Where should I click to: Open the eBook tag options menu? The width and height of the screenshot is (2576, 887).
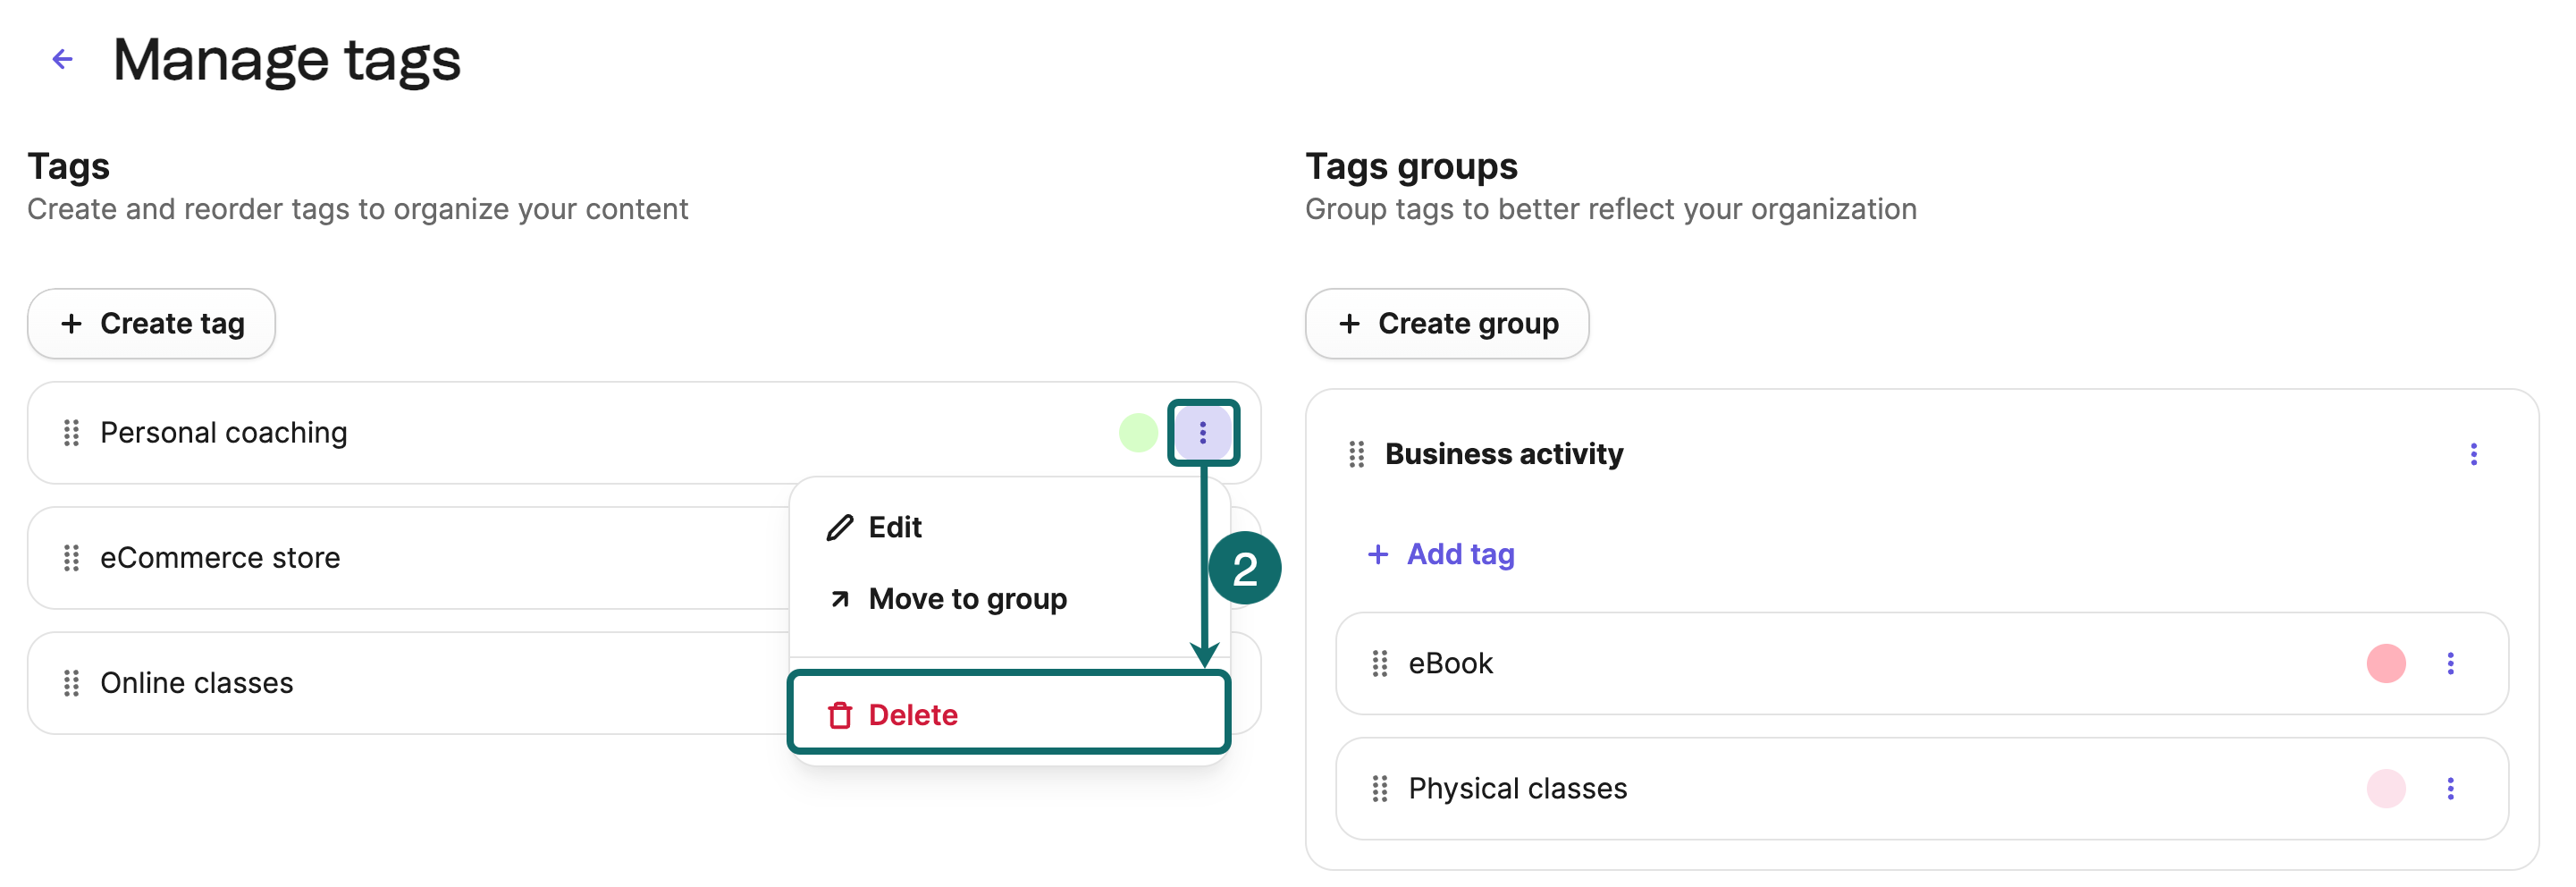coord(2449,664)
